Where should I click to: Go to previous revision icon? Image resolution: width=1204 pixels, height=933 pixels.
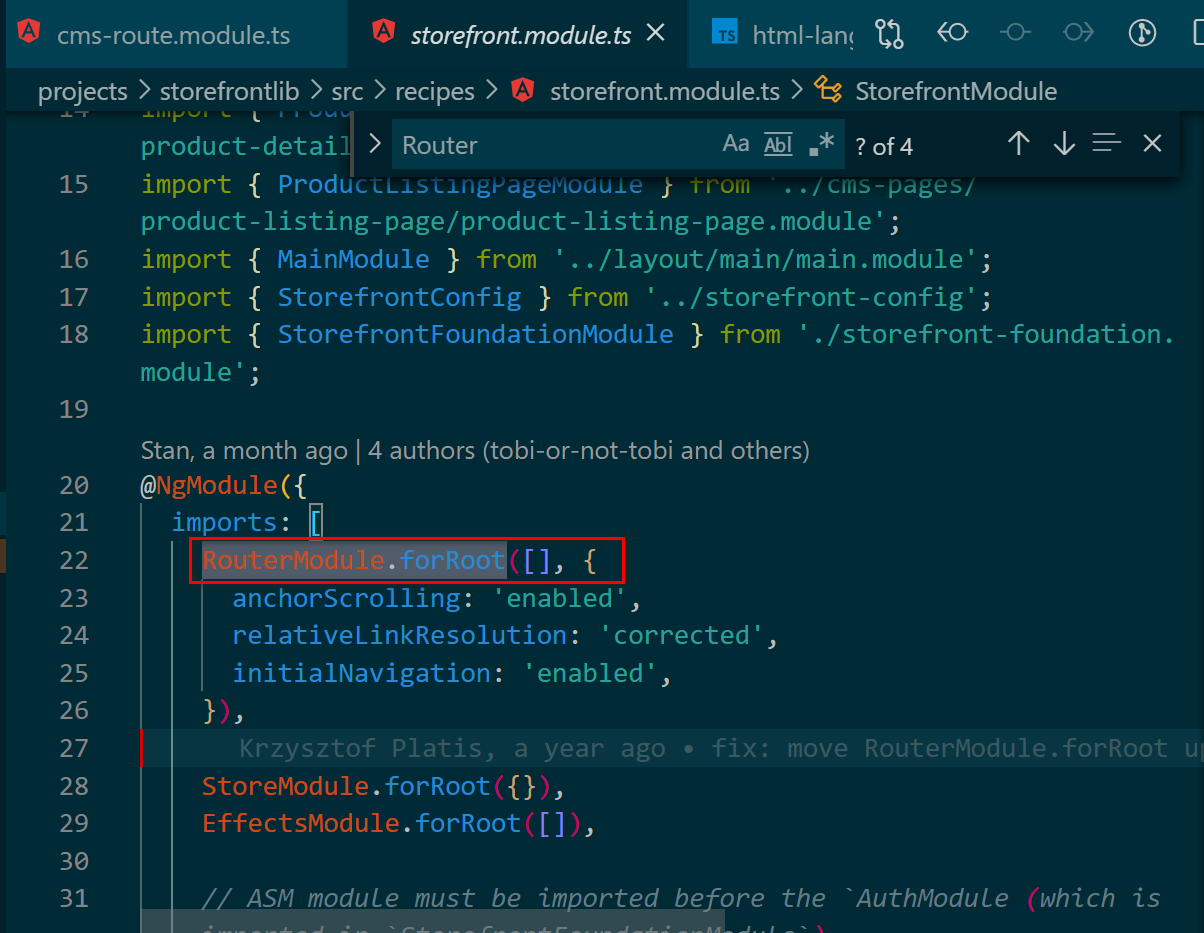click(952, 33)
